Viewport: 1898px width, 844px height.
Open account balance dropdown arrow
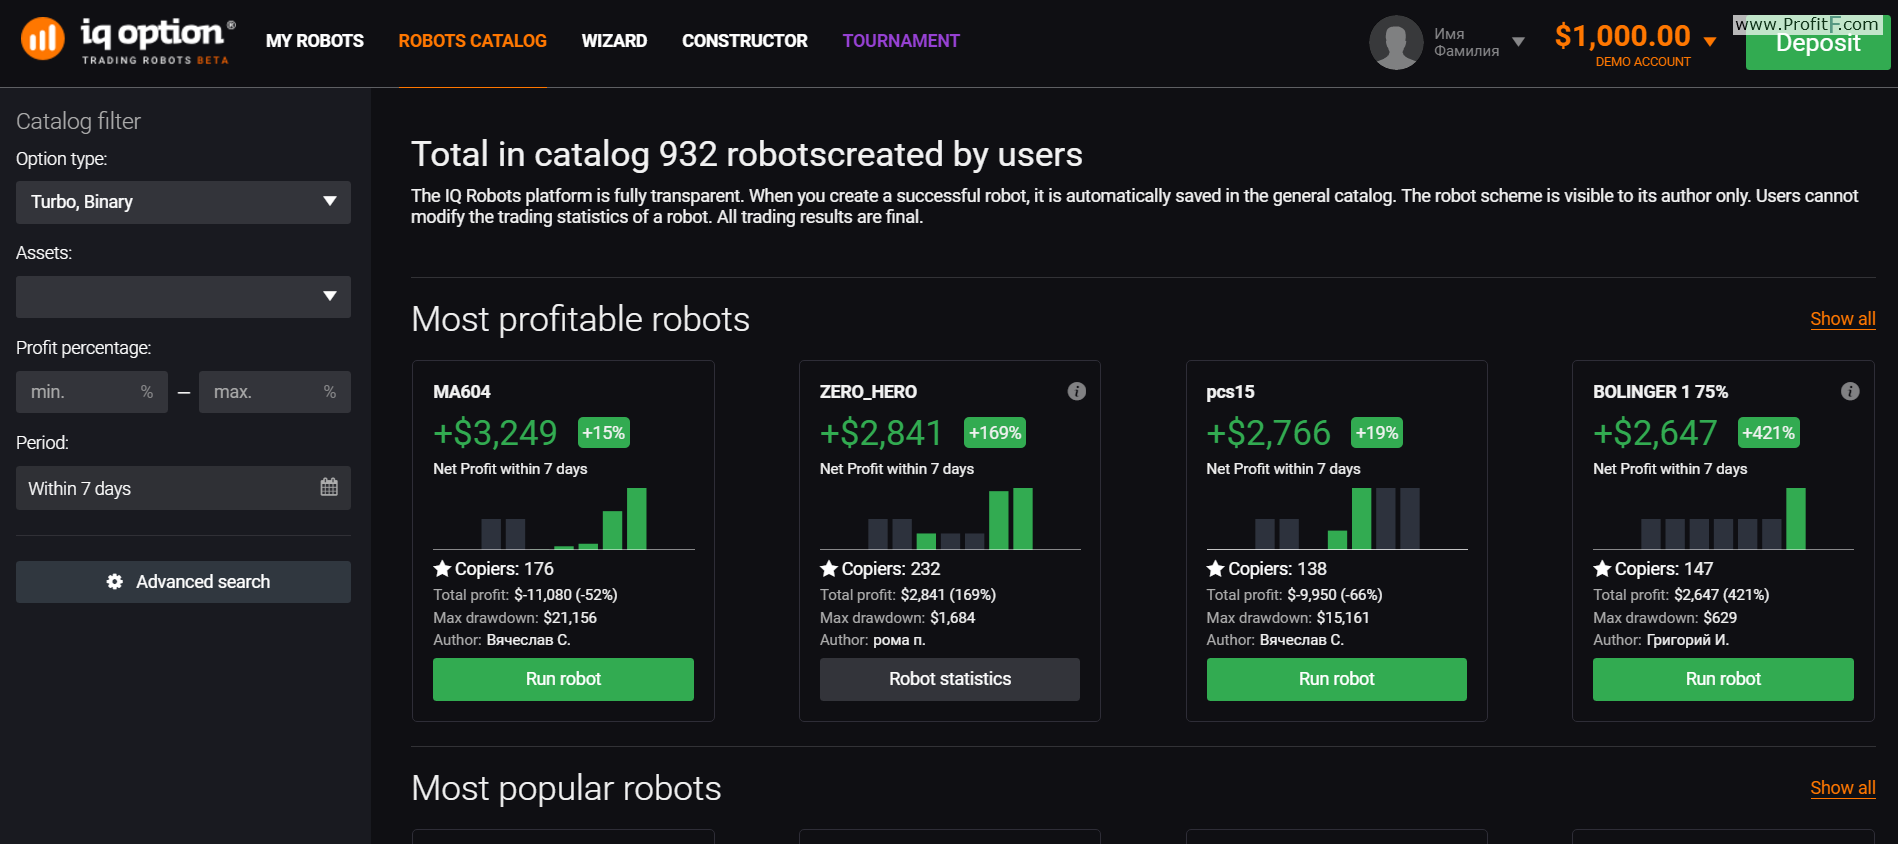(1710, 41)
